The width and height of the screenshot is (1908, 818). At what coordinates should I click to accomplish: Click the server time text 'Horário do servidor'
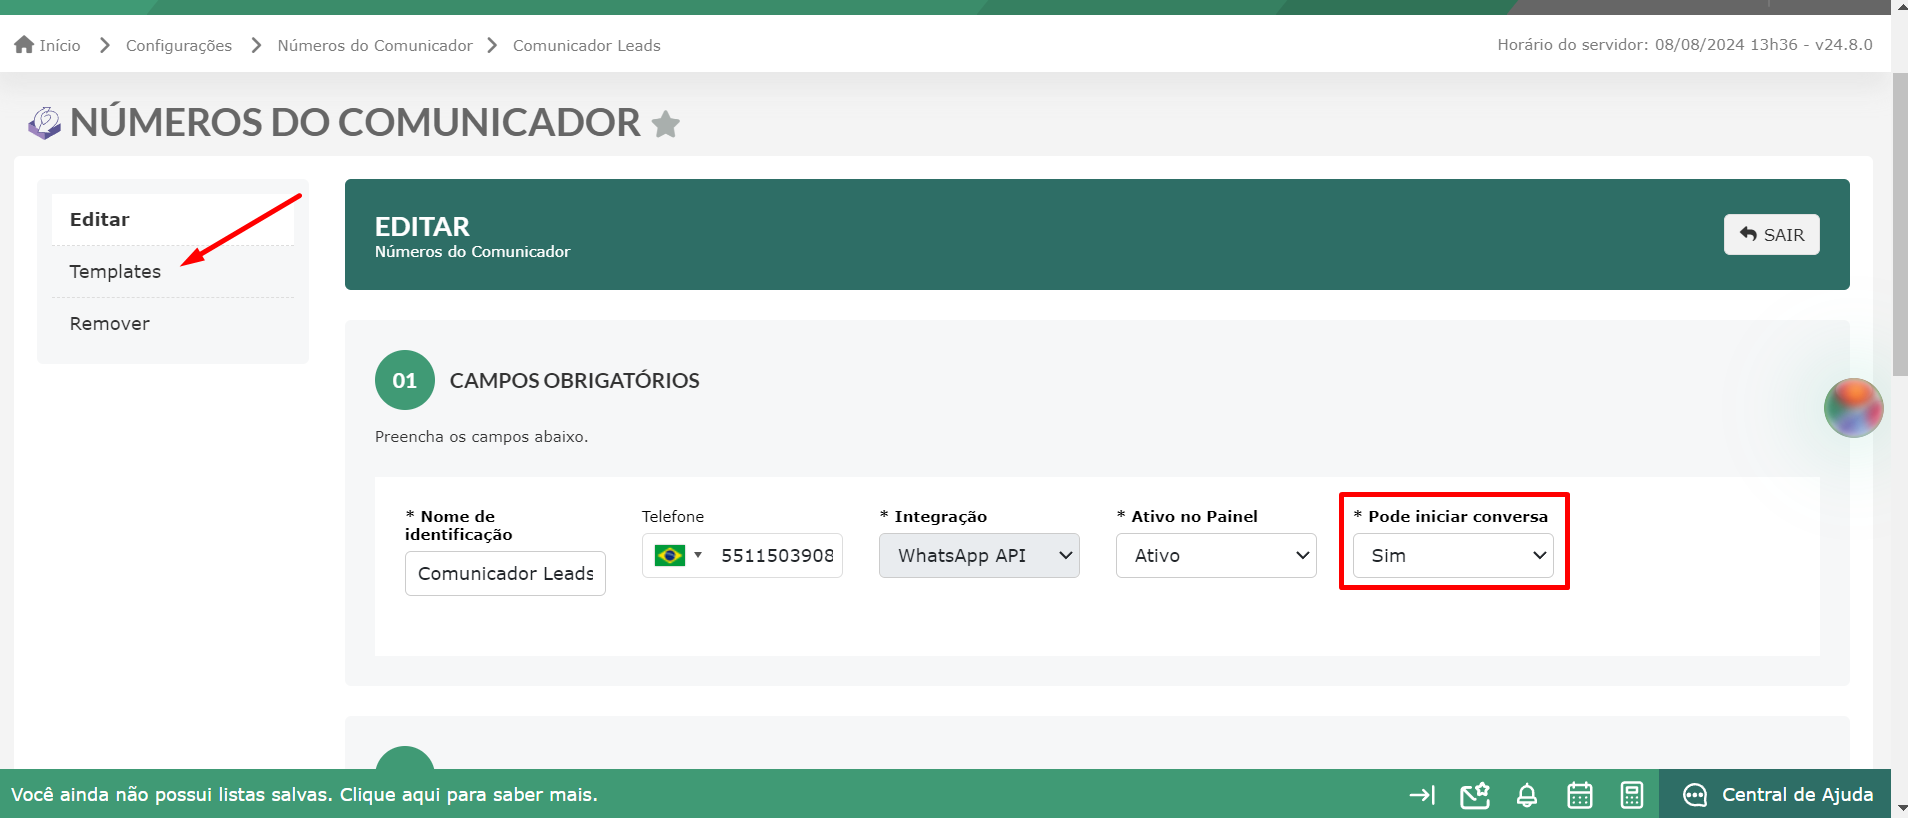pos(1685,45)
